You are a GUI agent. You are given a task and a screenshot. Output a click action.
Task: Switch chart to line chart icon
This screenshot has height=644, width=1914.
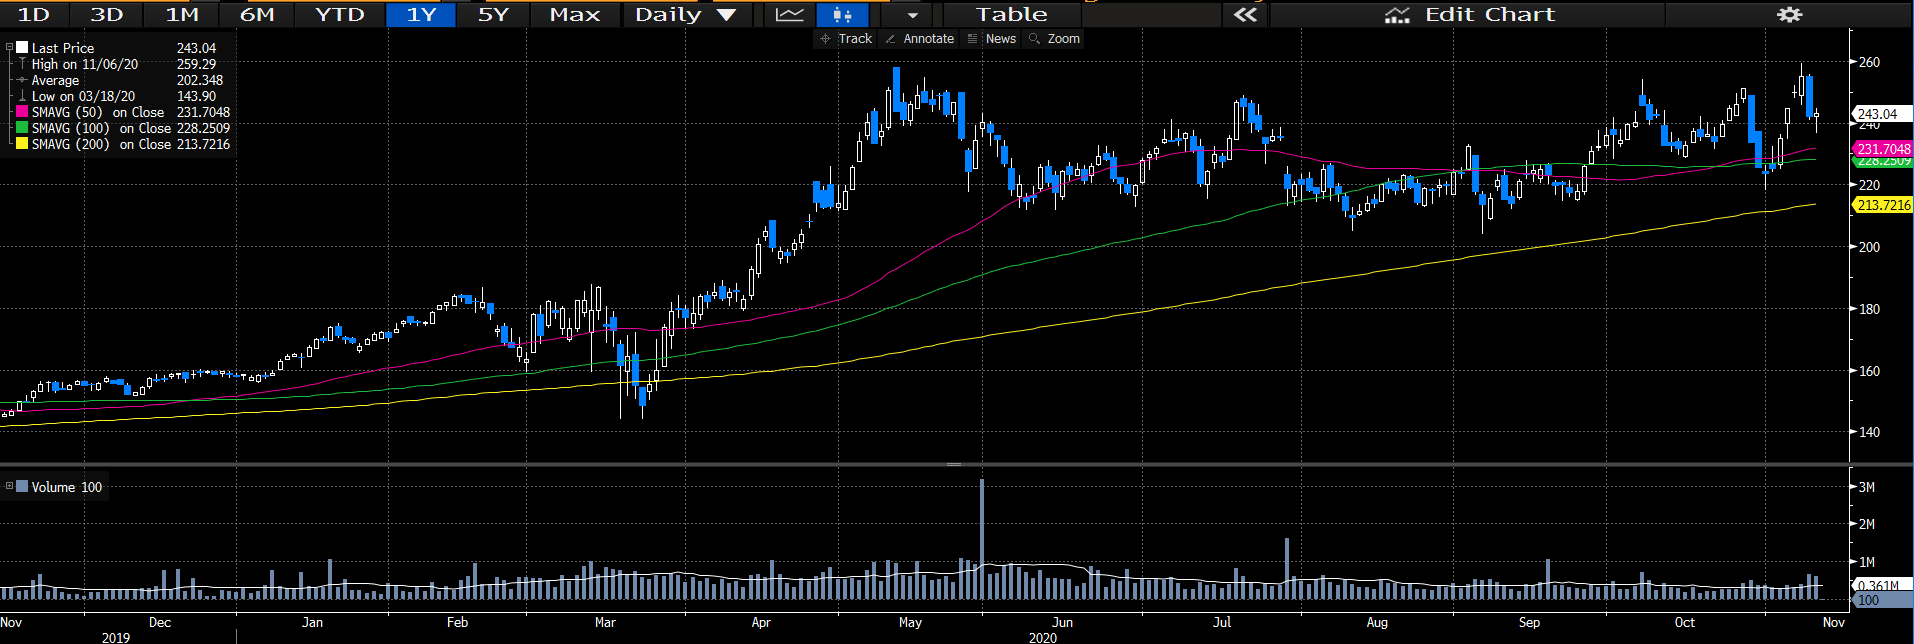(x=789, y=14)
